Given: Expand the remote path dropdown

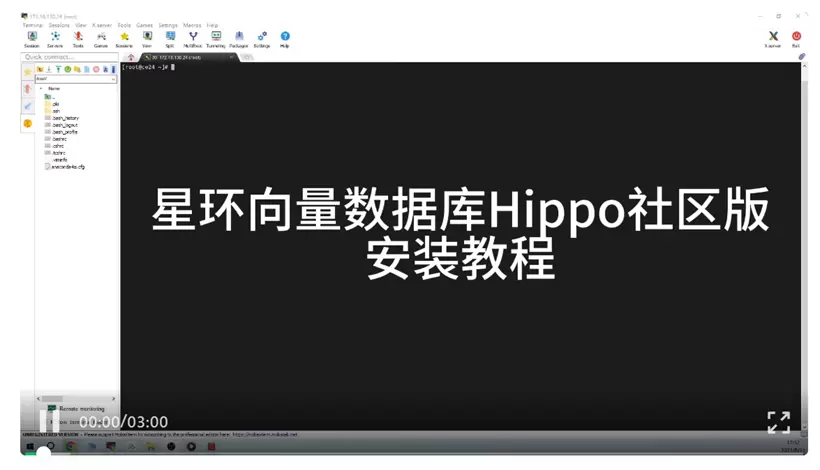Looking at the screenshot, I should tap(113, 79).
